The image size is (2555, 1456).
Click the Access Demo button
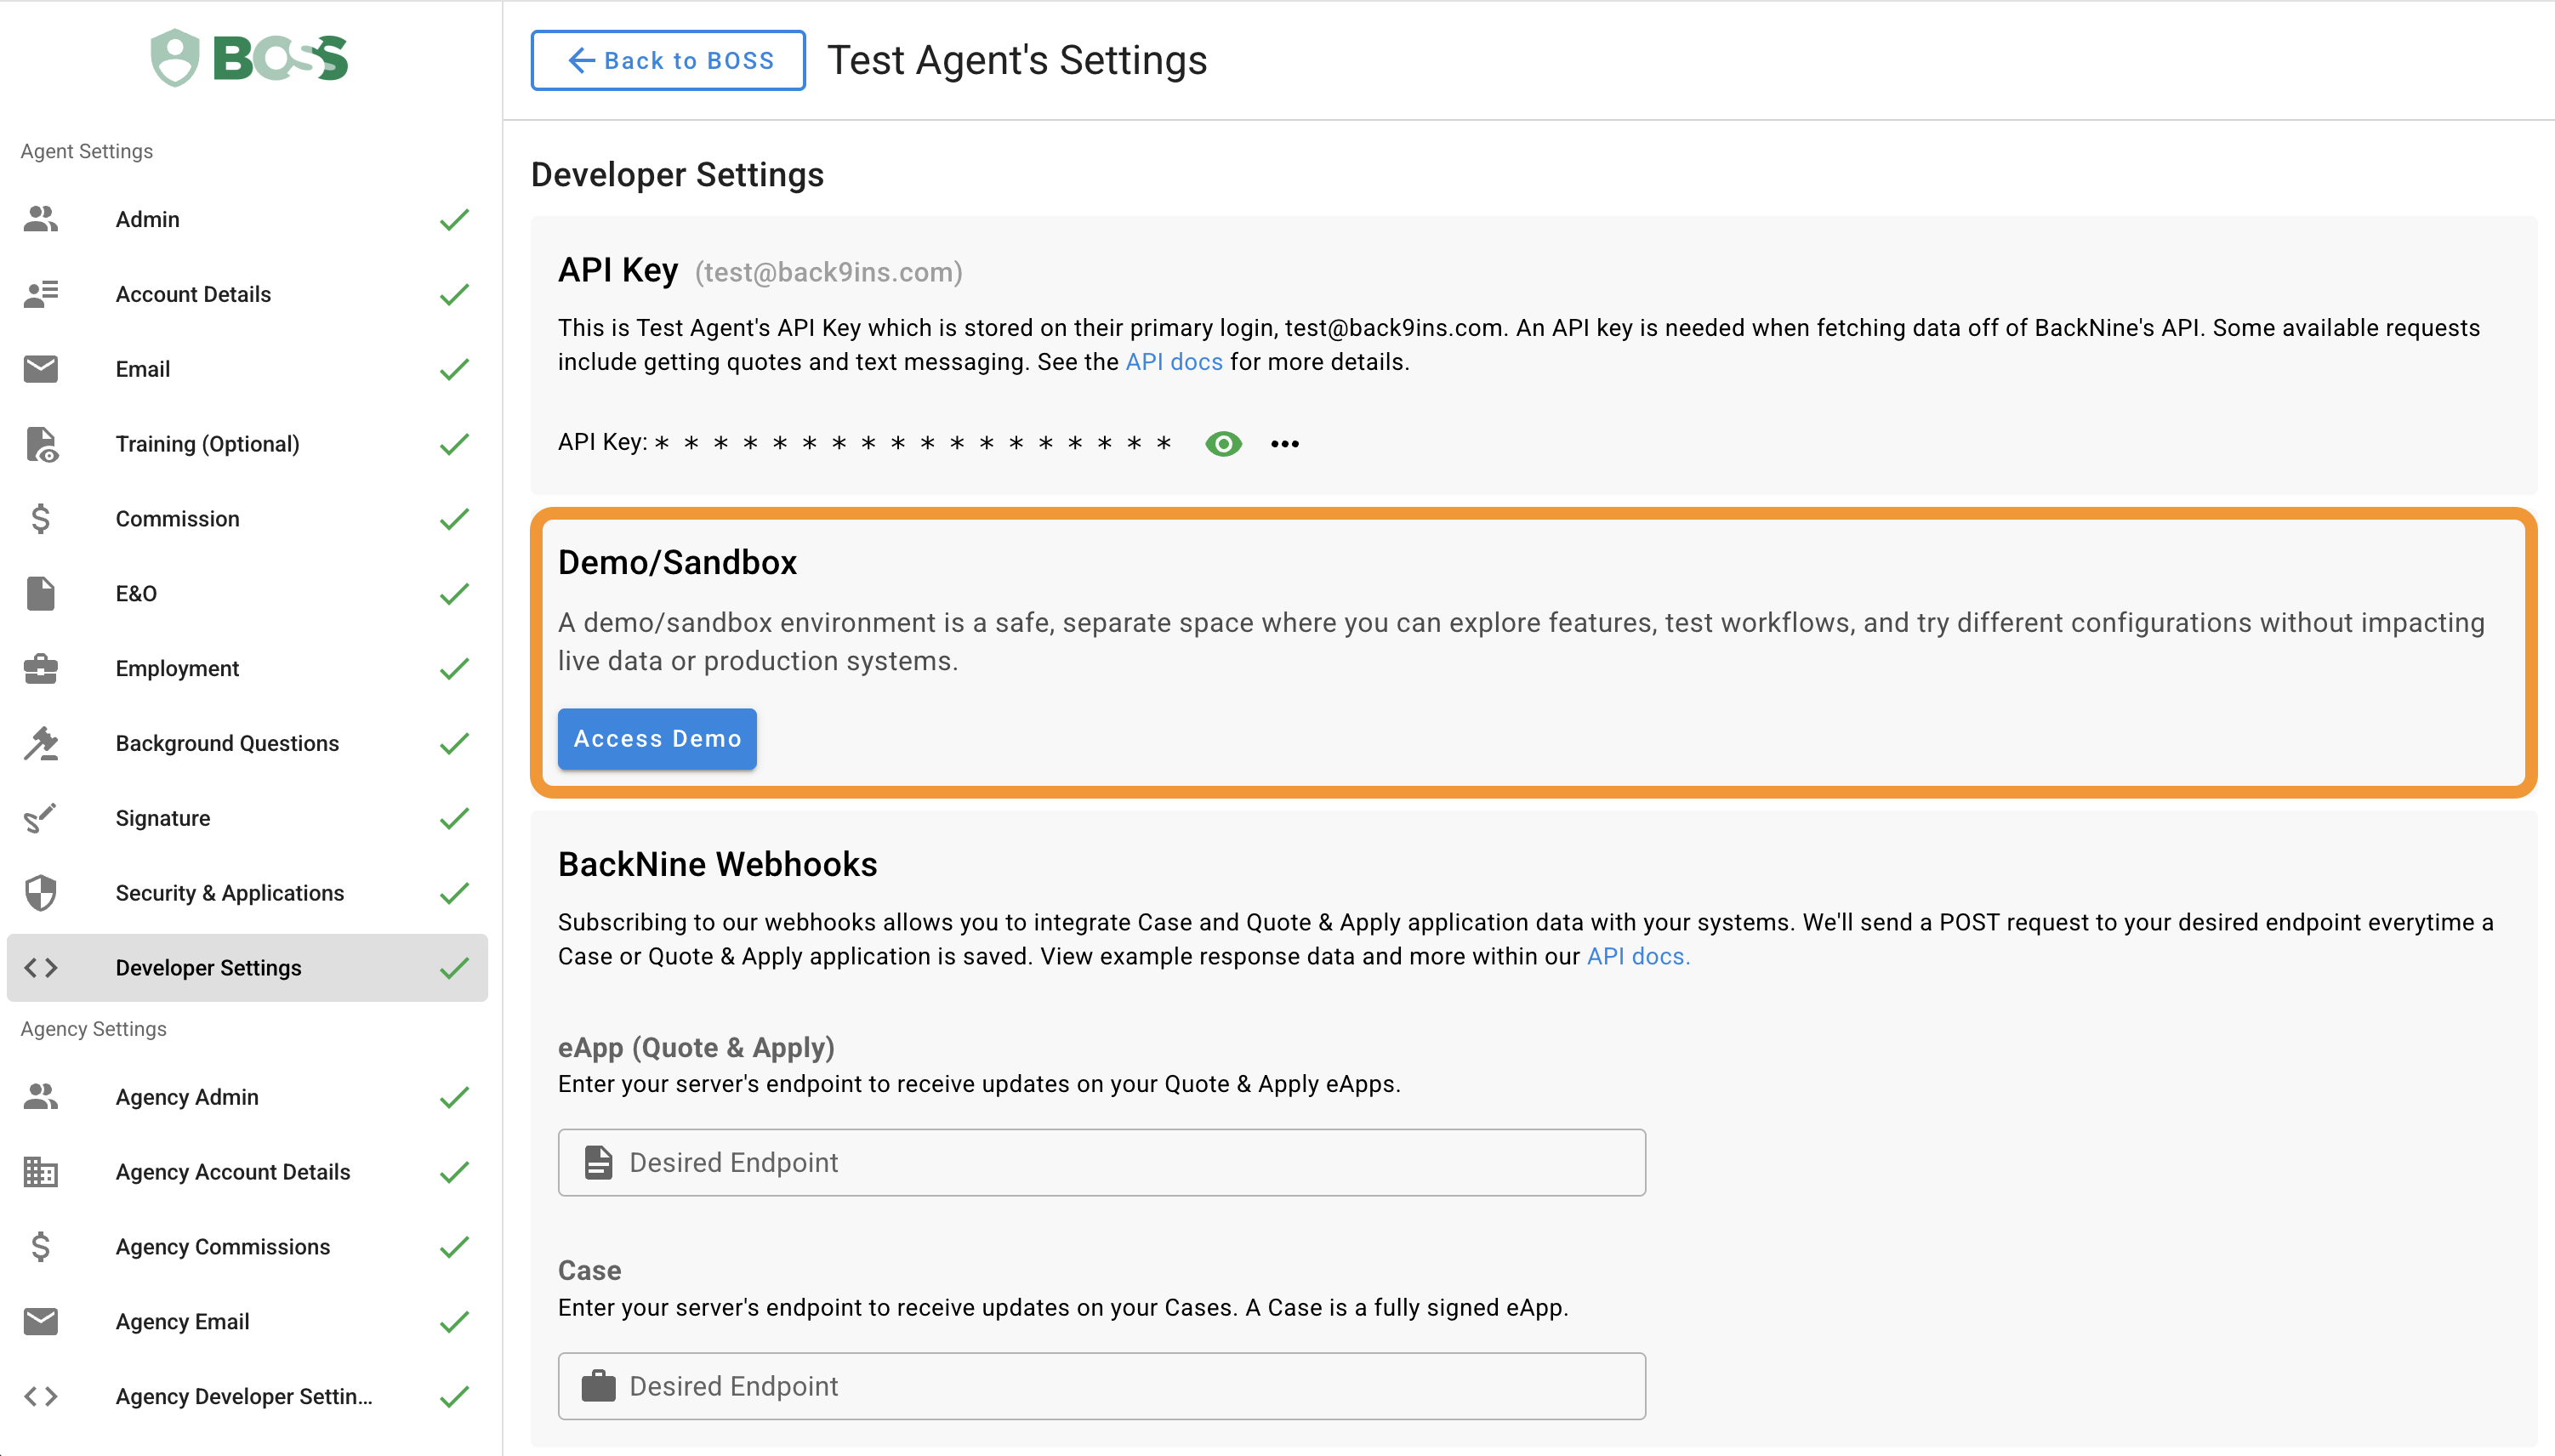click(657, 739)
